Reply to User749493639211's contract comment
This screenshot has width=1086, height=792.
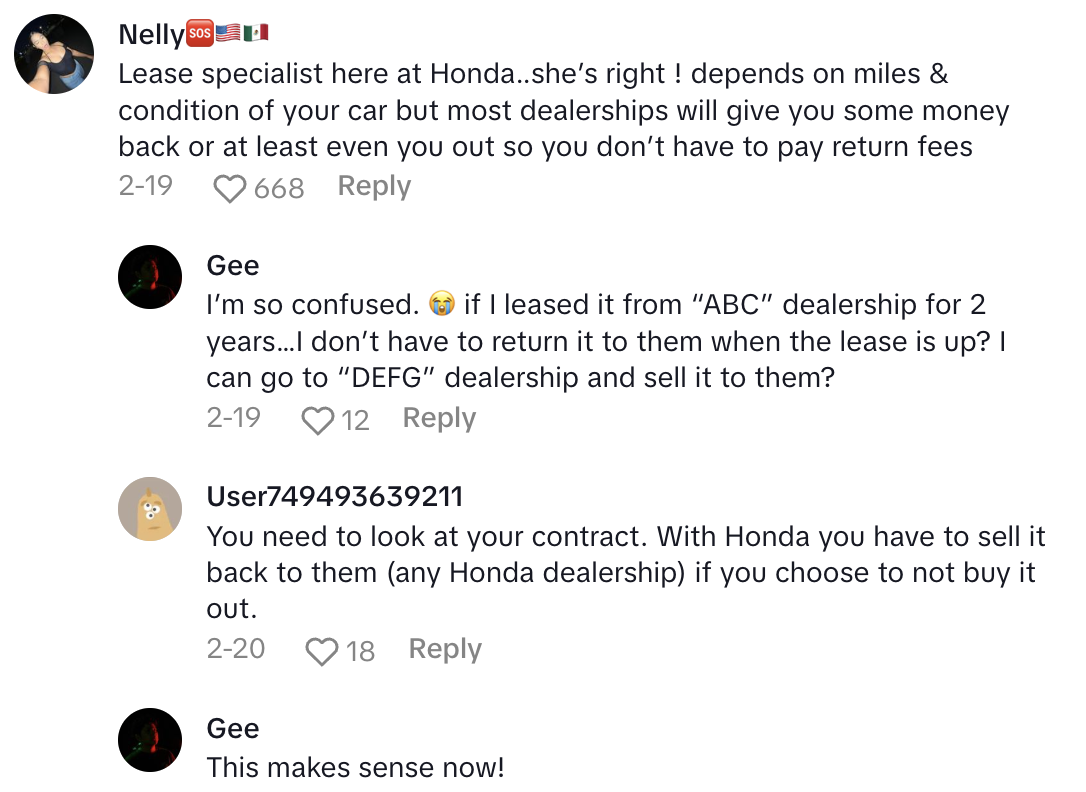445,650
